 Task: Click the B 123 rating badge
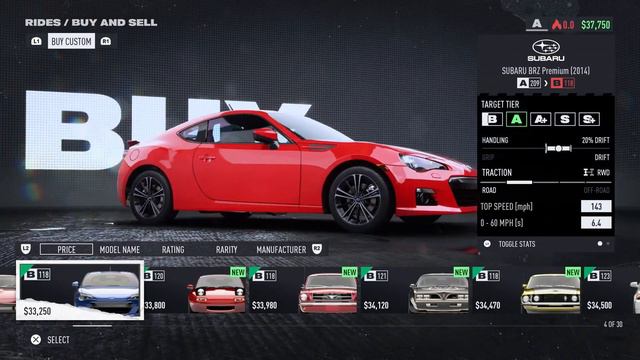(x=599, y=276)
